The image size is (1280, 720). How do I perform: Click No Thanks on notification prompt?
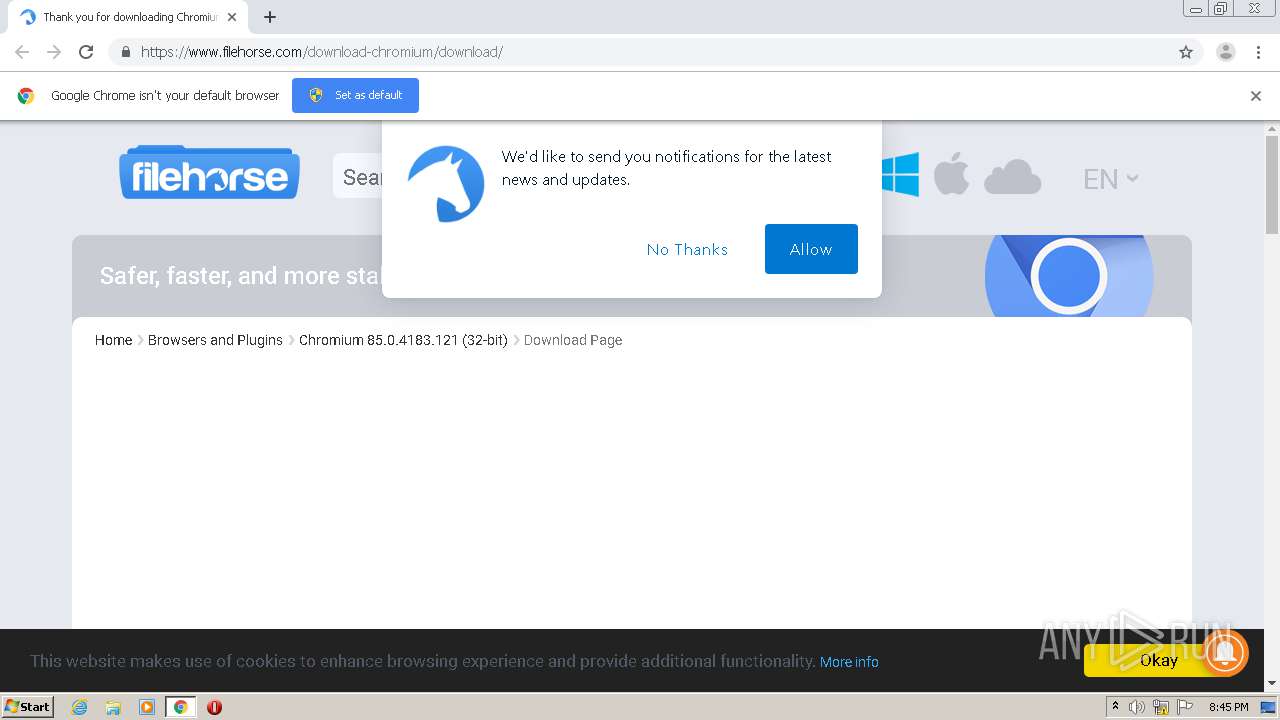click(x=687, y=249)
